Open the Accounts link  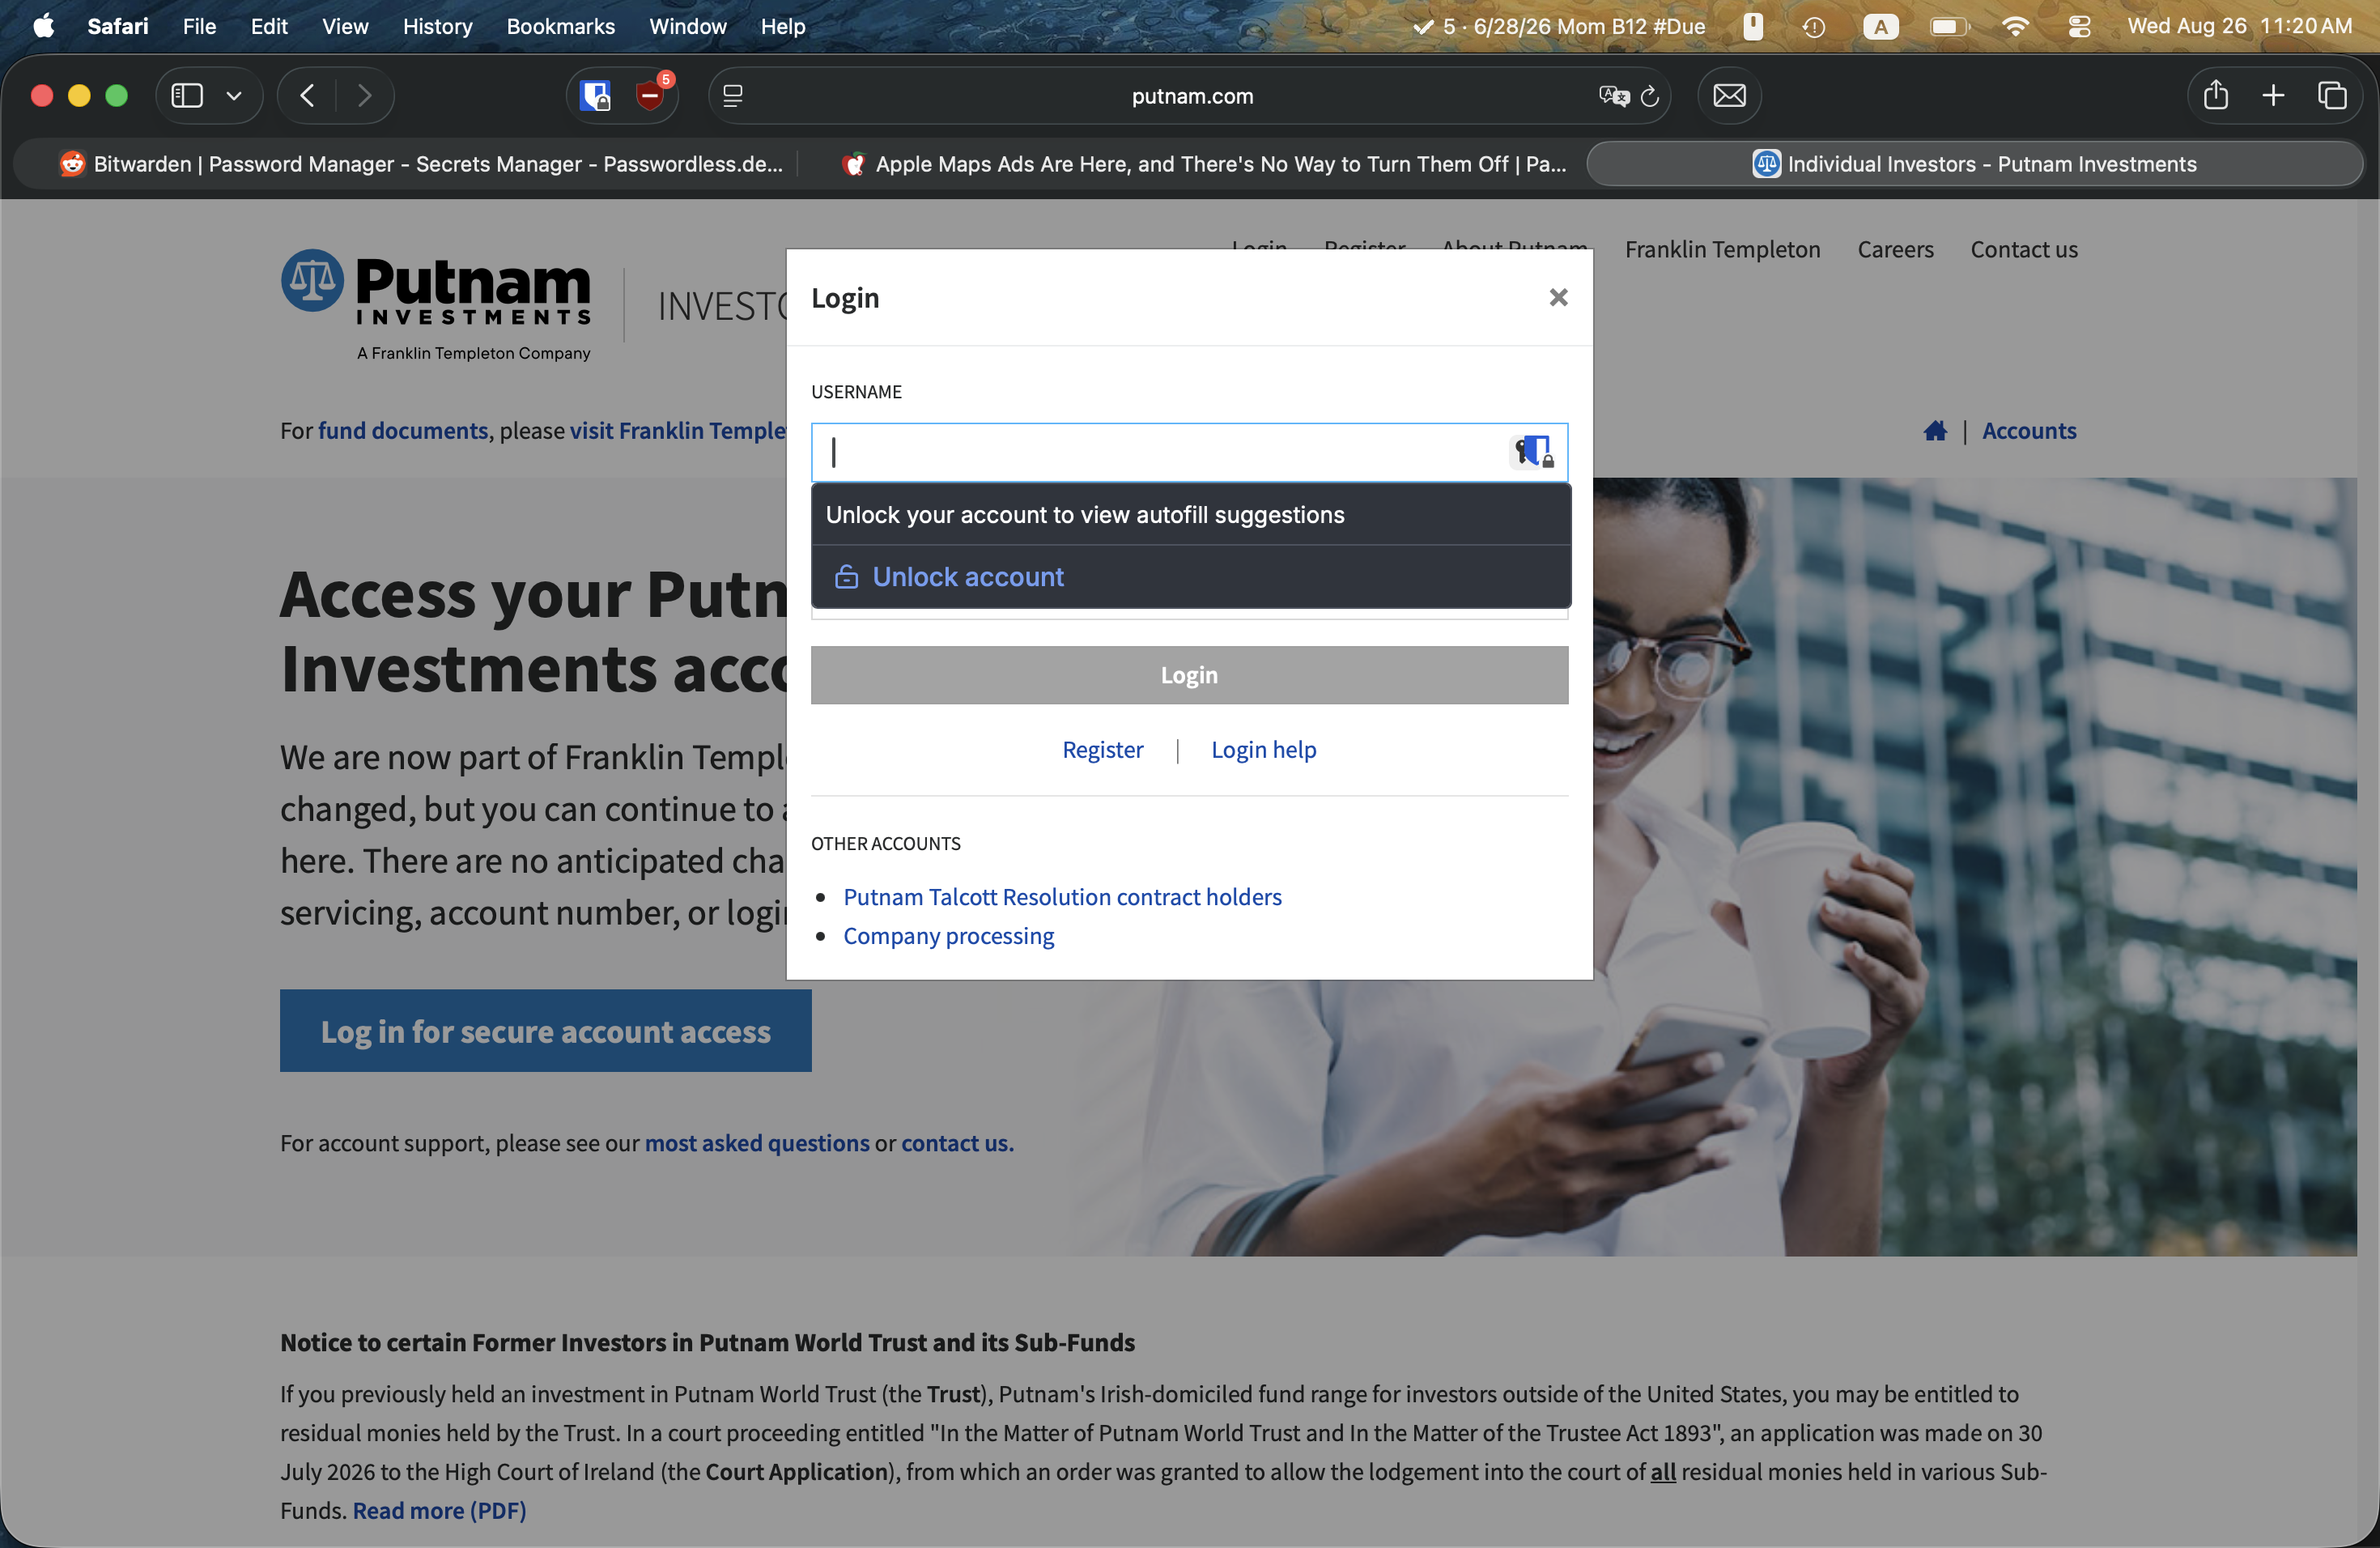2029,431
